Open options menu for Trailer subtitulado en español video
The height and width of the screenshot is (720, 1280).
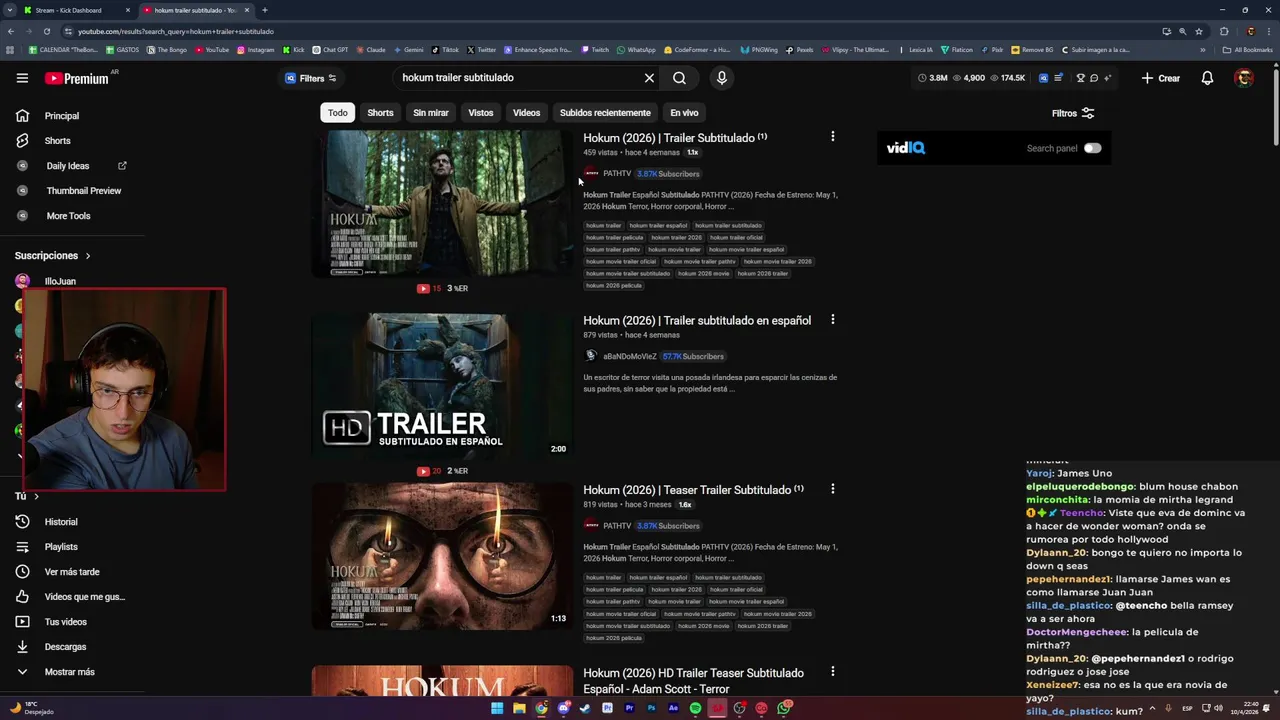click(832, 320)
